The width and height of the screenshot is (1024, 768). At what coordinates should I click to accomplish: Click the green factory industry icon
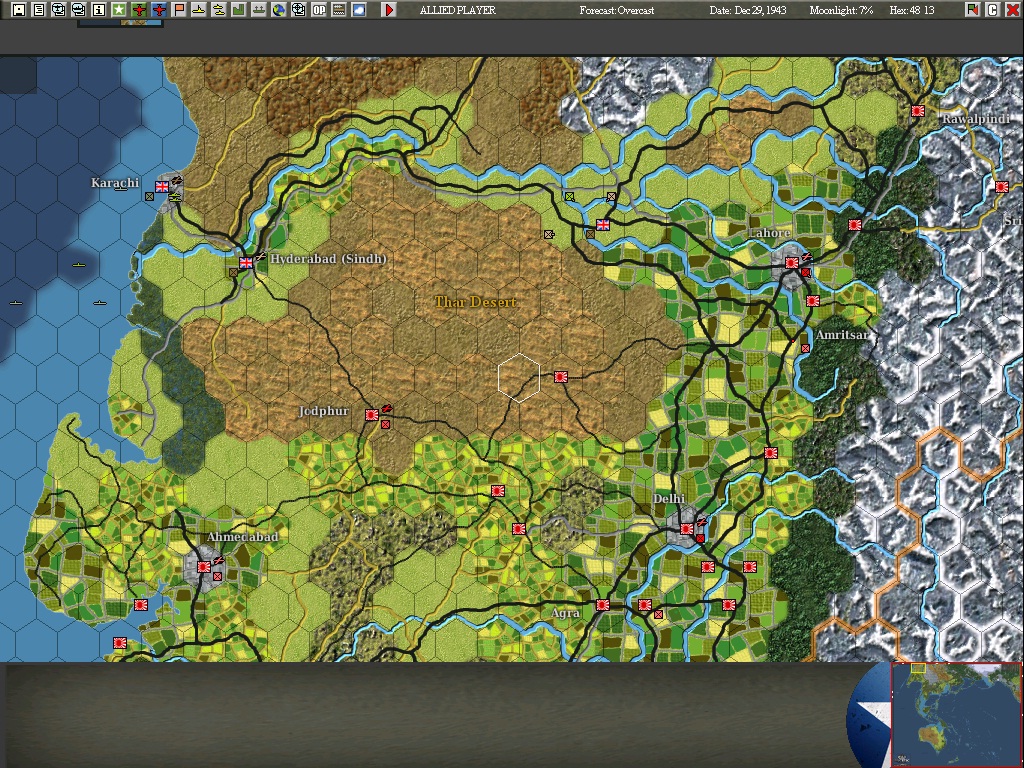click(x=238, y=10)
